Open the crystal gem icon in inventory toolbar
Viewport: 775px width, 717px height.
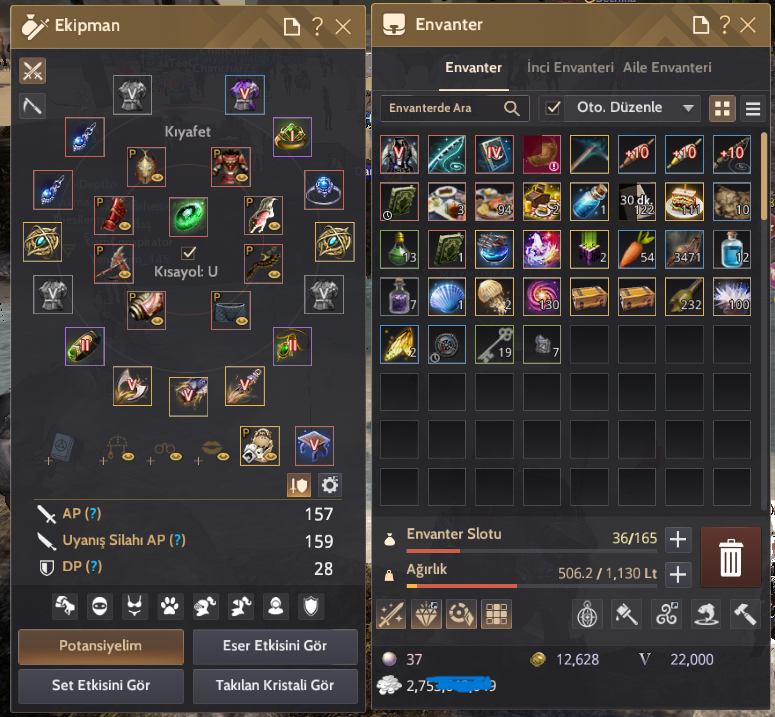426,614
